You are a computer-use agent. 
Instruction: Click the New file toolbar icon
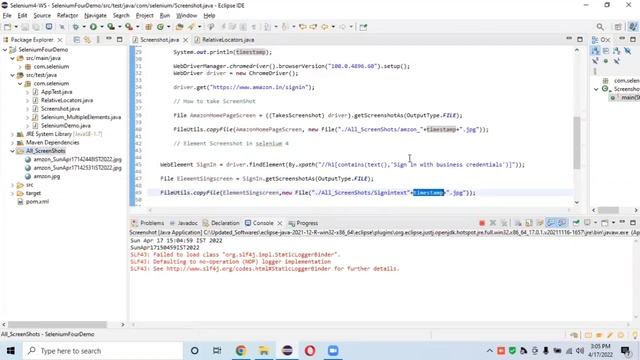point(7,27)
